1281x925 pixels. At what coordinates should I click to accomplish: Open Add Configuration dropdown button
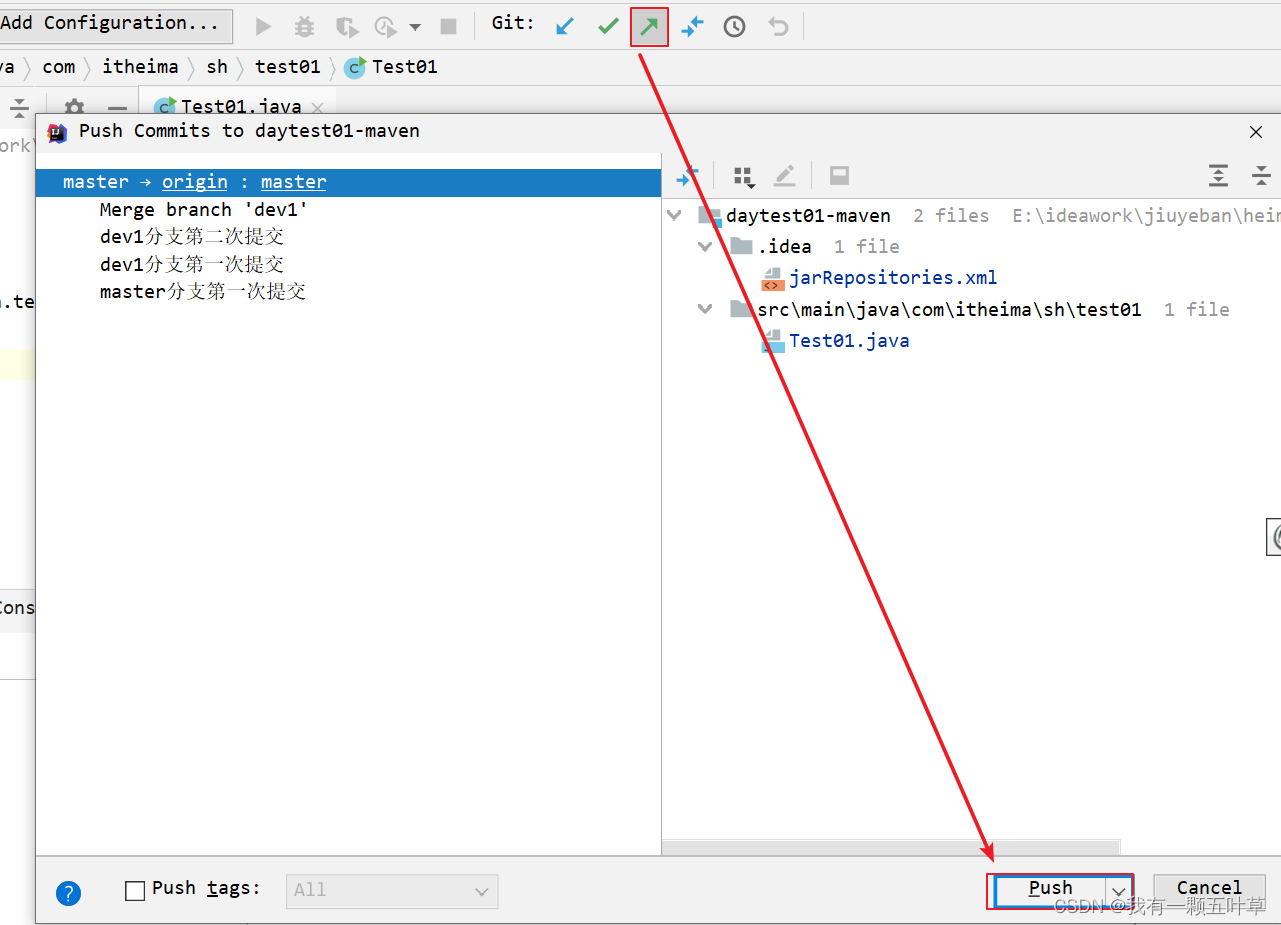point(115,24)
